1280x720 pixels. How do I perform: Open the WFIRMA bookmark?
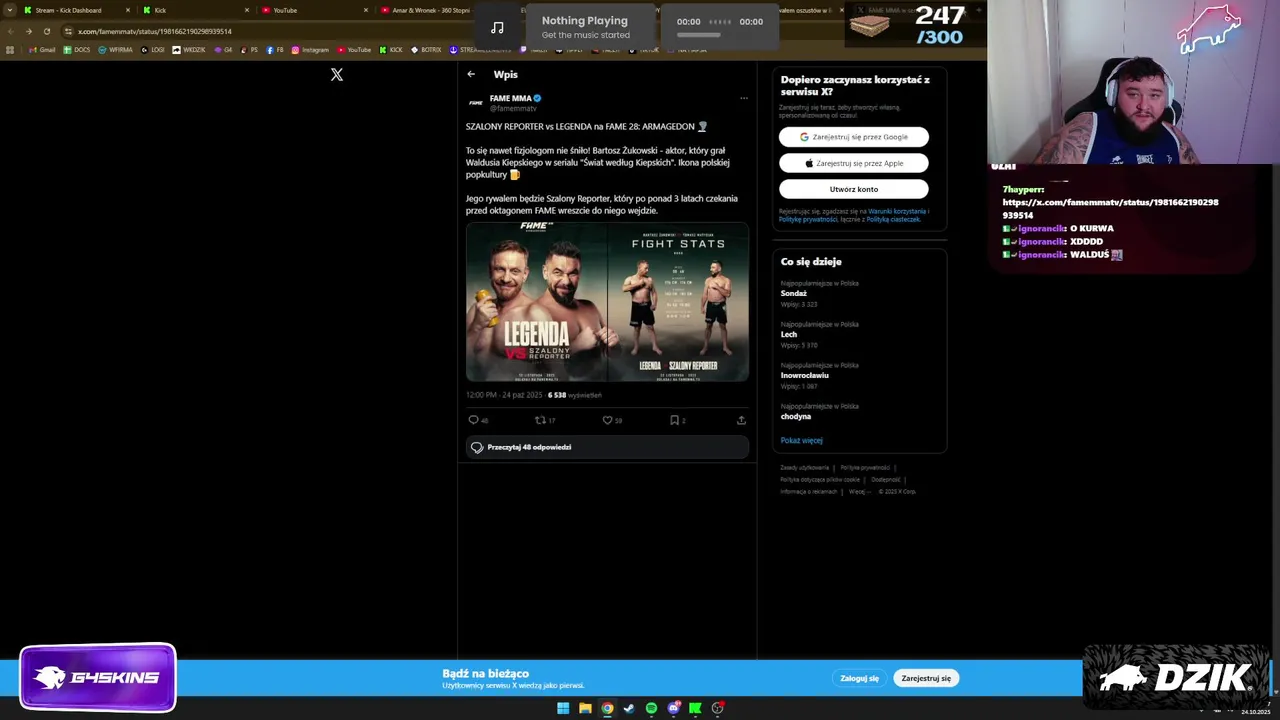(x=115, y=49)
